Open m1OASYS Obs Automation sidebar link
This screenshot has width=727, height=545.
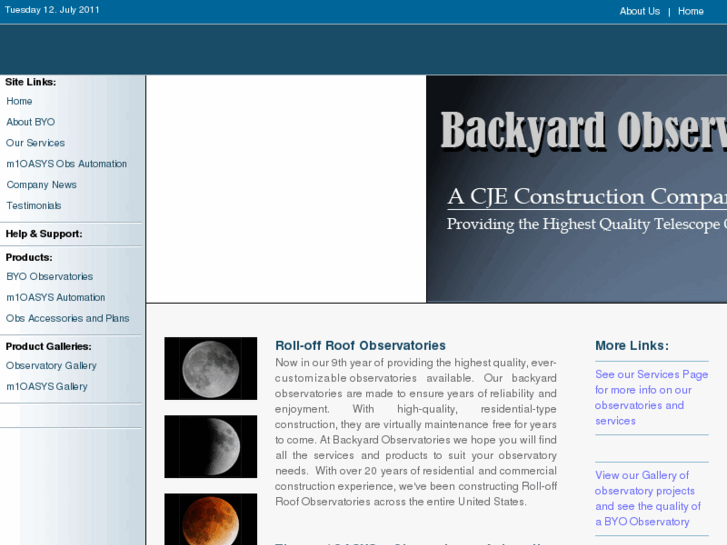[66, 164]
